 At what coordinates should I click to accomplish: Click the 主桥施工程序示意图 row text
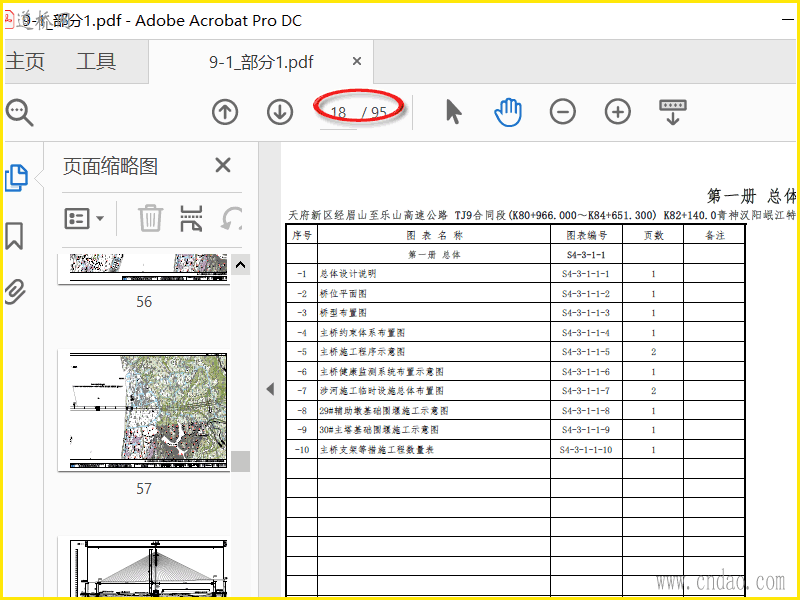coord(362,352)
